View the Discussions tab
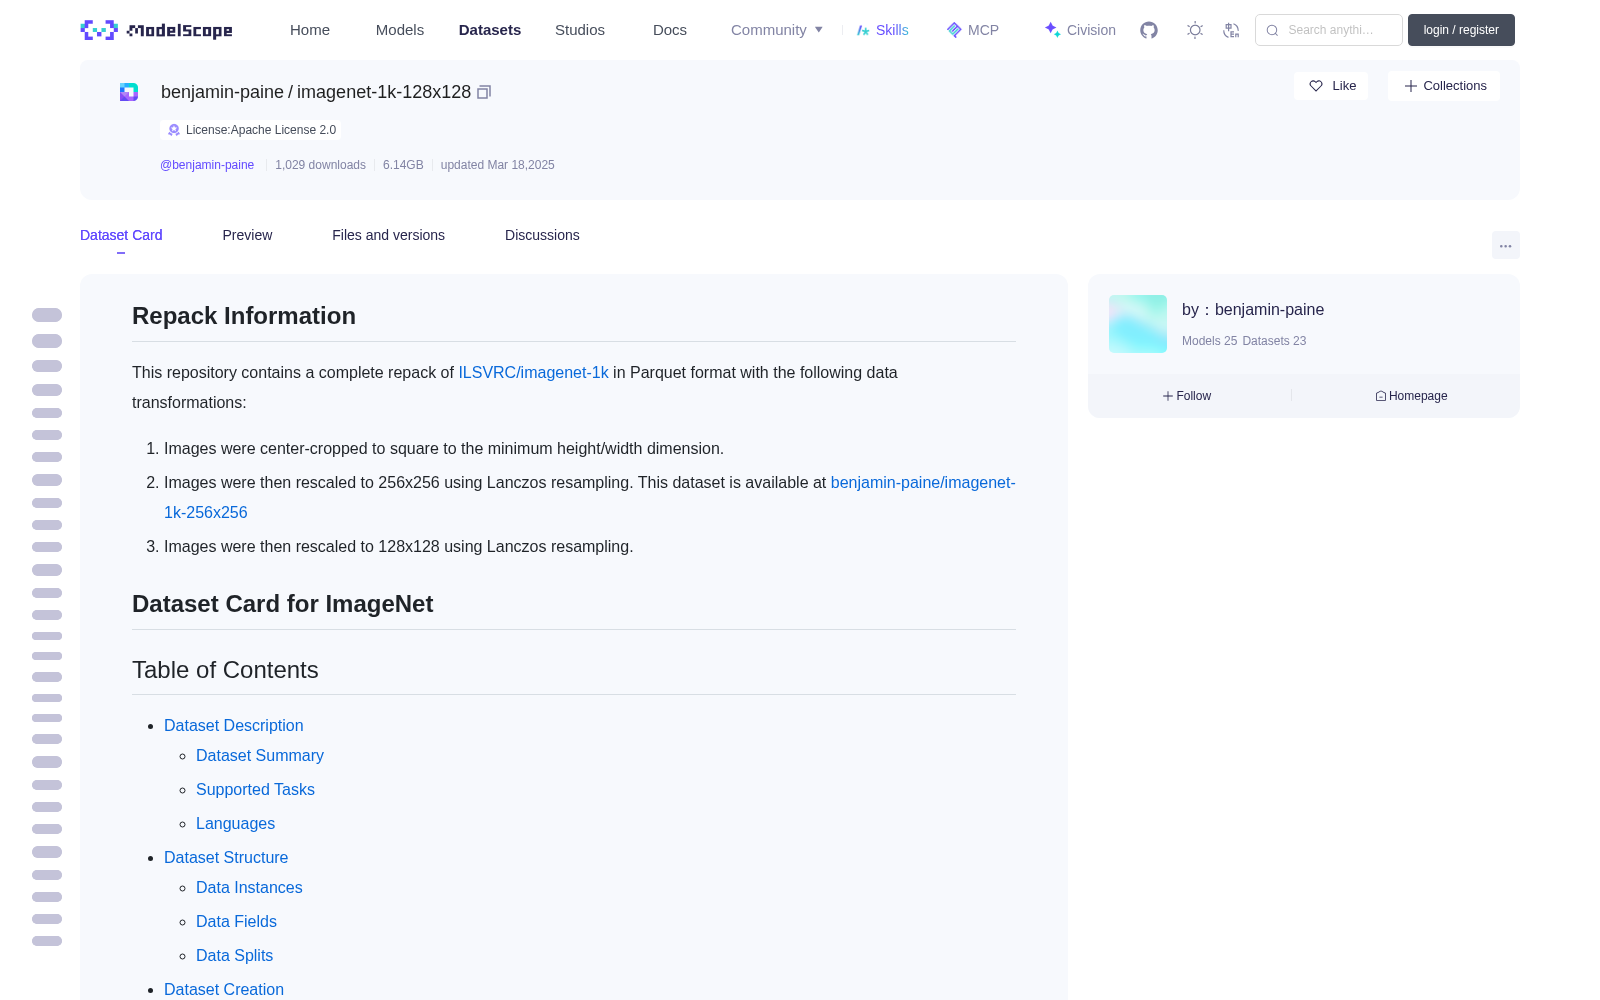 pyautogui.click(x=542, y=235)
